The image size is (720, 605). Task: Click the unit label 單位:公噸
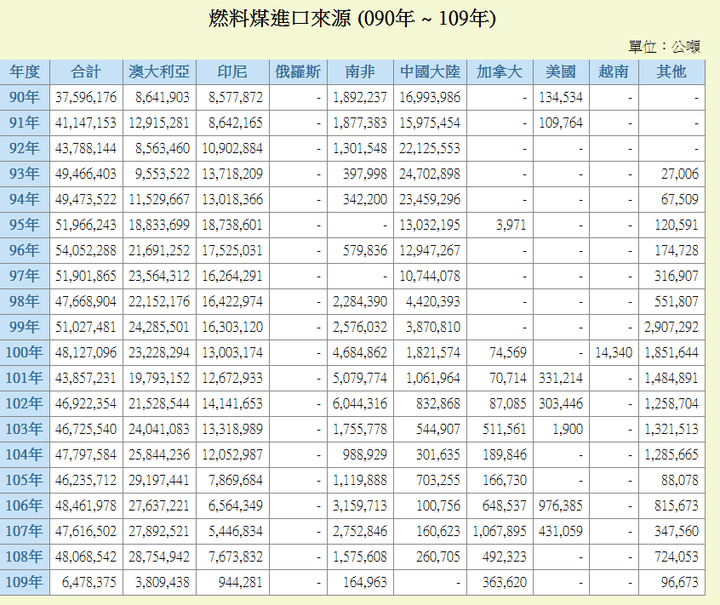[664, 46]
